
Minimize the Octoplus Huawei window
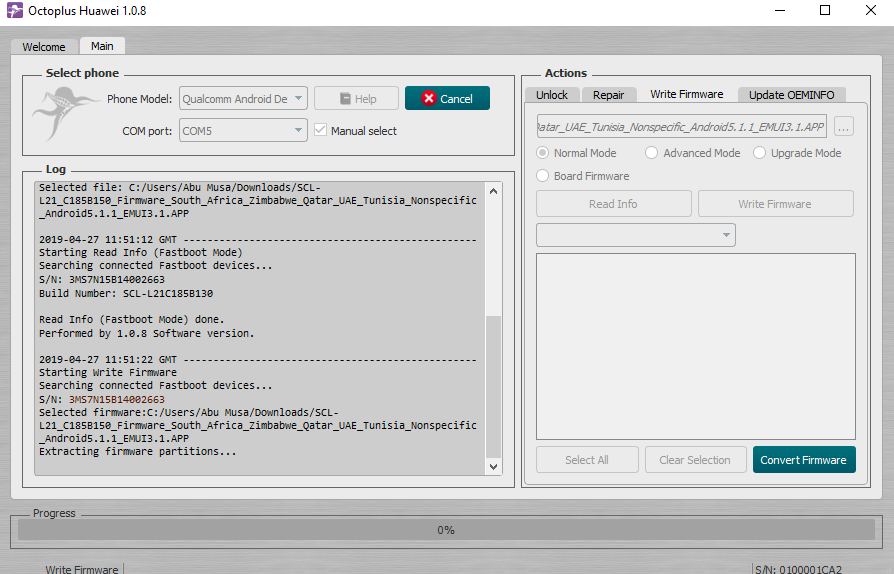[x=780, y=10]
